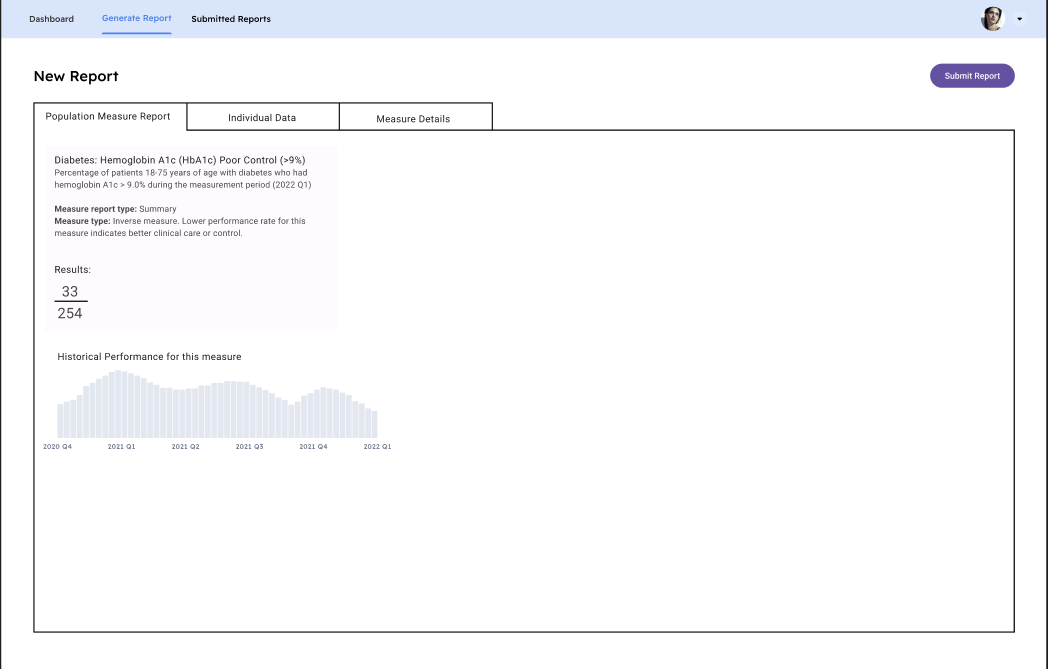Screen dimensions: 1048x669
Task: Click the 2021 Q3 axis label
Action: pos(248,447)
